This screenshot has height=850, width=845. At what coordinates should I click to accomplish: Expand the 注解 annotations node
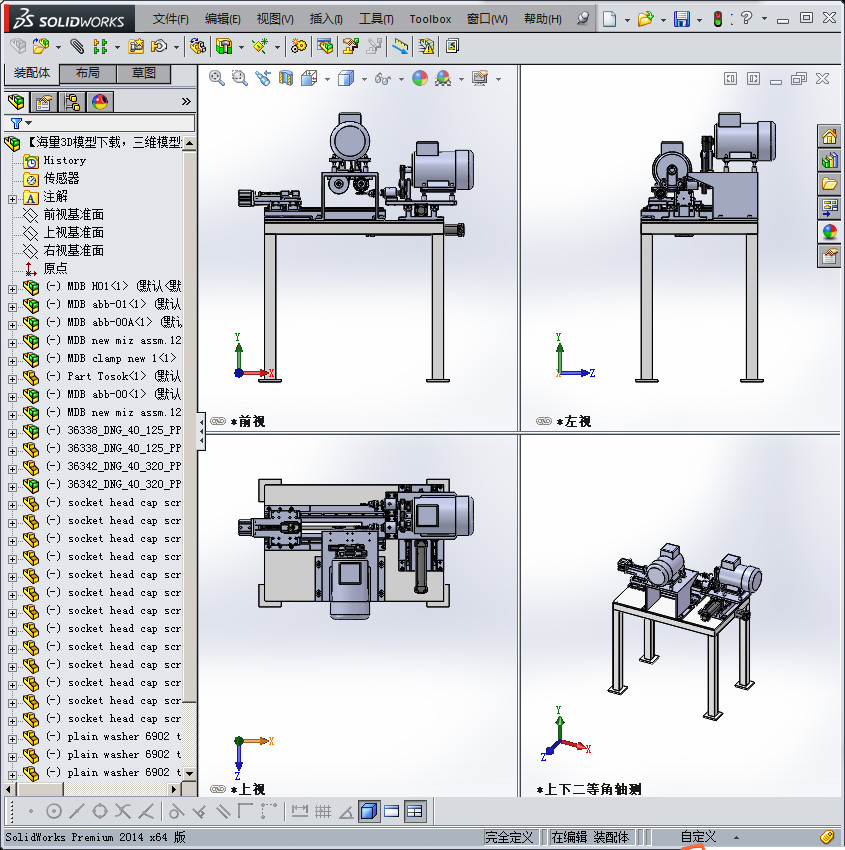click(x=12, y=199)
